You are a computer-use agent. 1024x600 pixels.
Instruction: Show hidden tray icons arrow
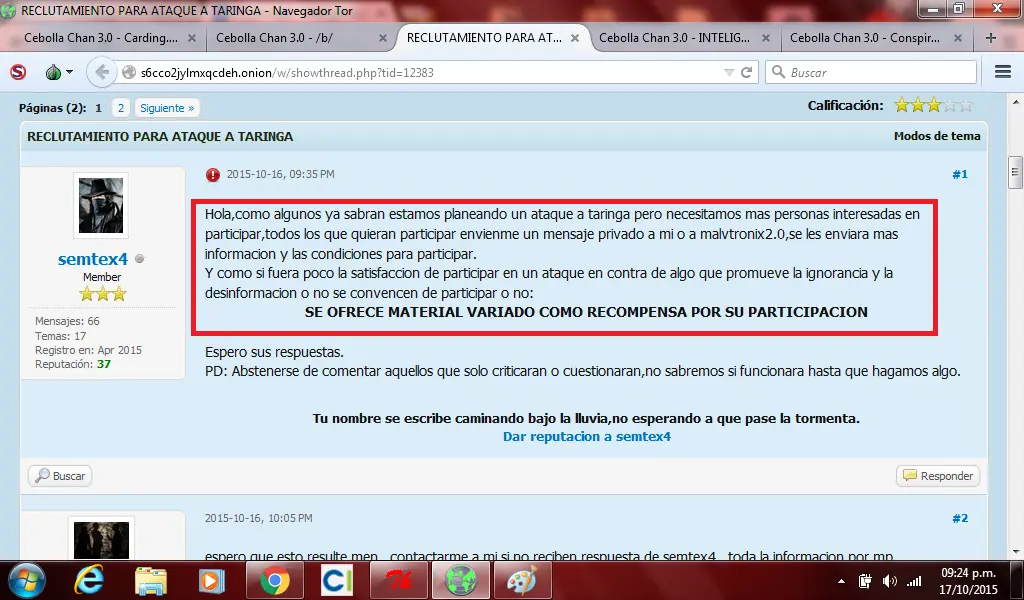[841, 581]
